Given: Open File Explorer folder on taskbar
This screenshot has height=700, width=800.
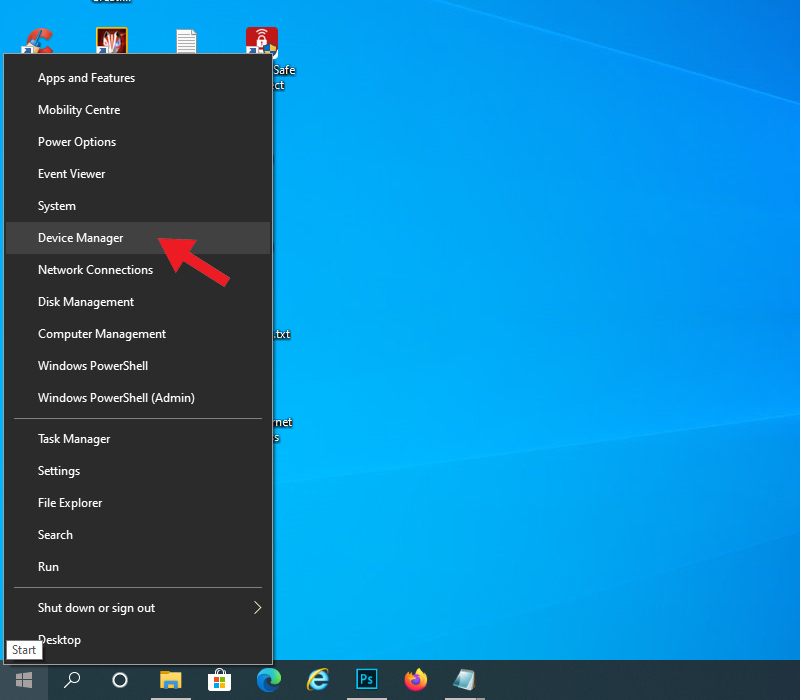Looking at the screenshot, I should pyautogui.click(x=170, y=680).
